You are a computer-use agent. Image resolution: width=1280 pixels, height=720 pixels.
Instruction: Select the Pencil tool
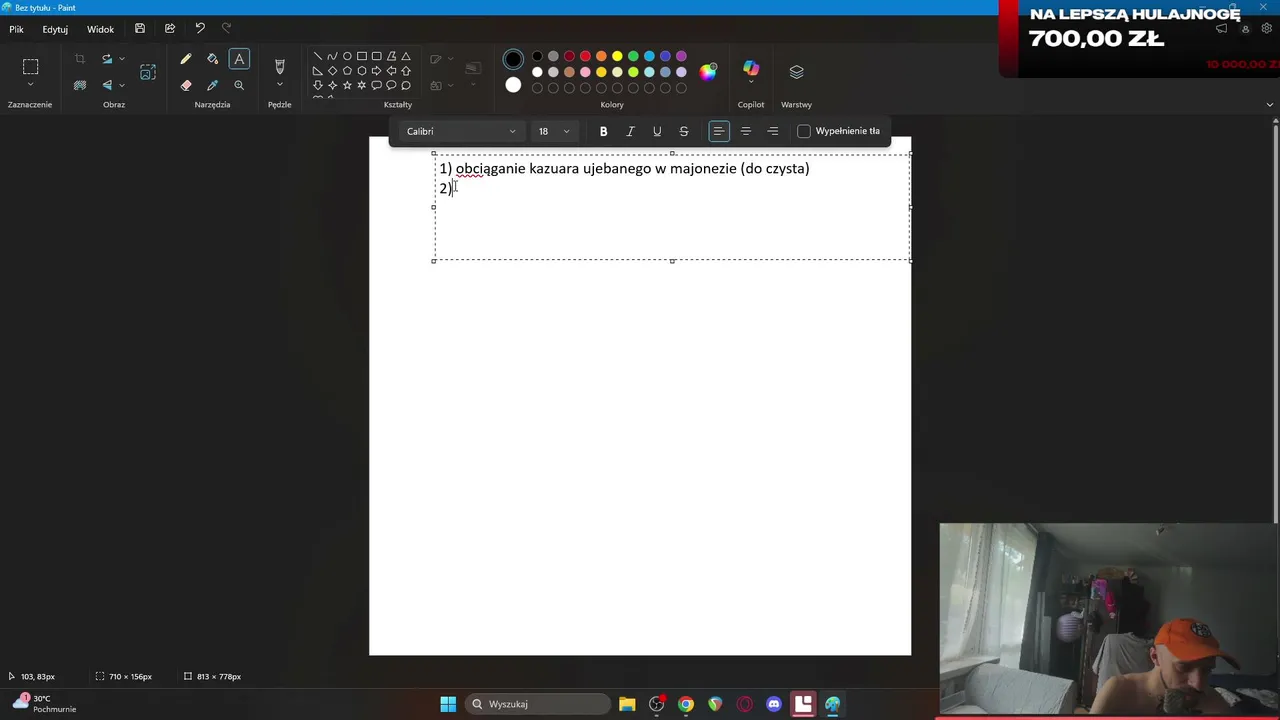coord(186,60)
